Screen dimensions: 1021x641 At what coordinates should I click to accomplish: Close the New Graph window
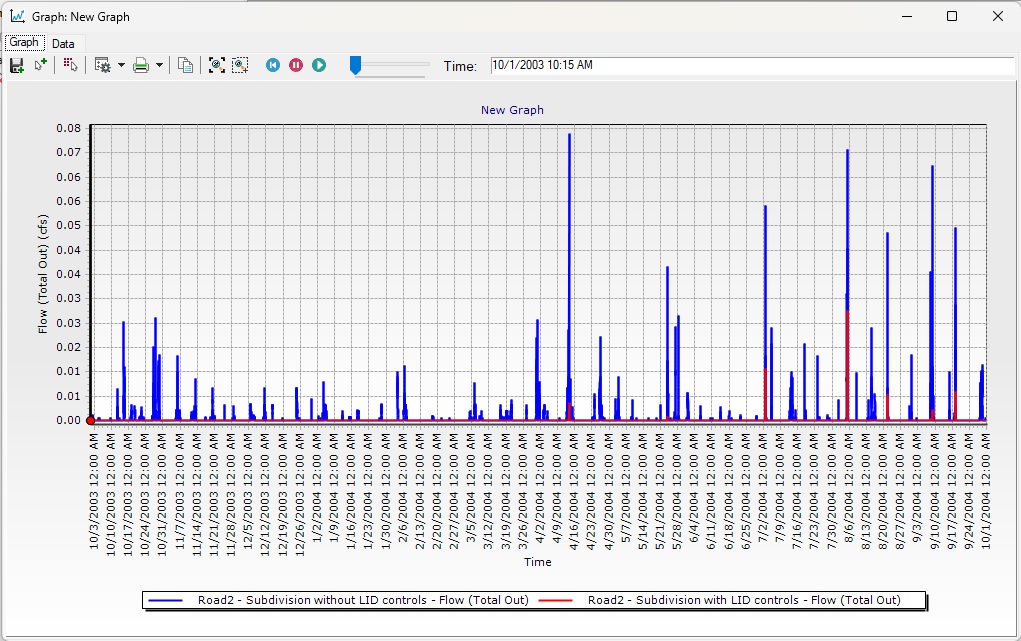pyautogui.click(x=998, y=16)
